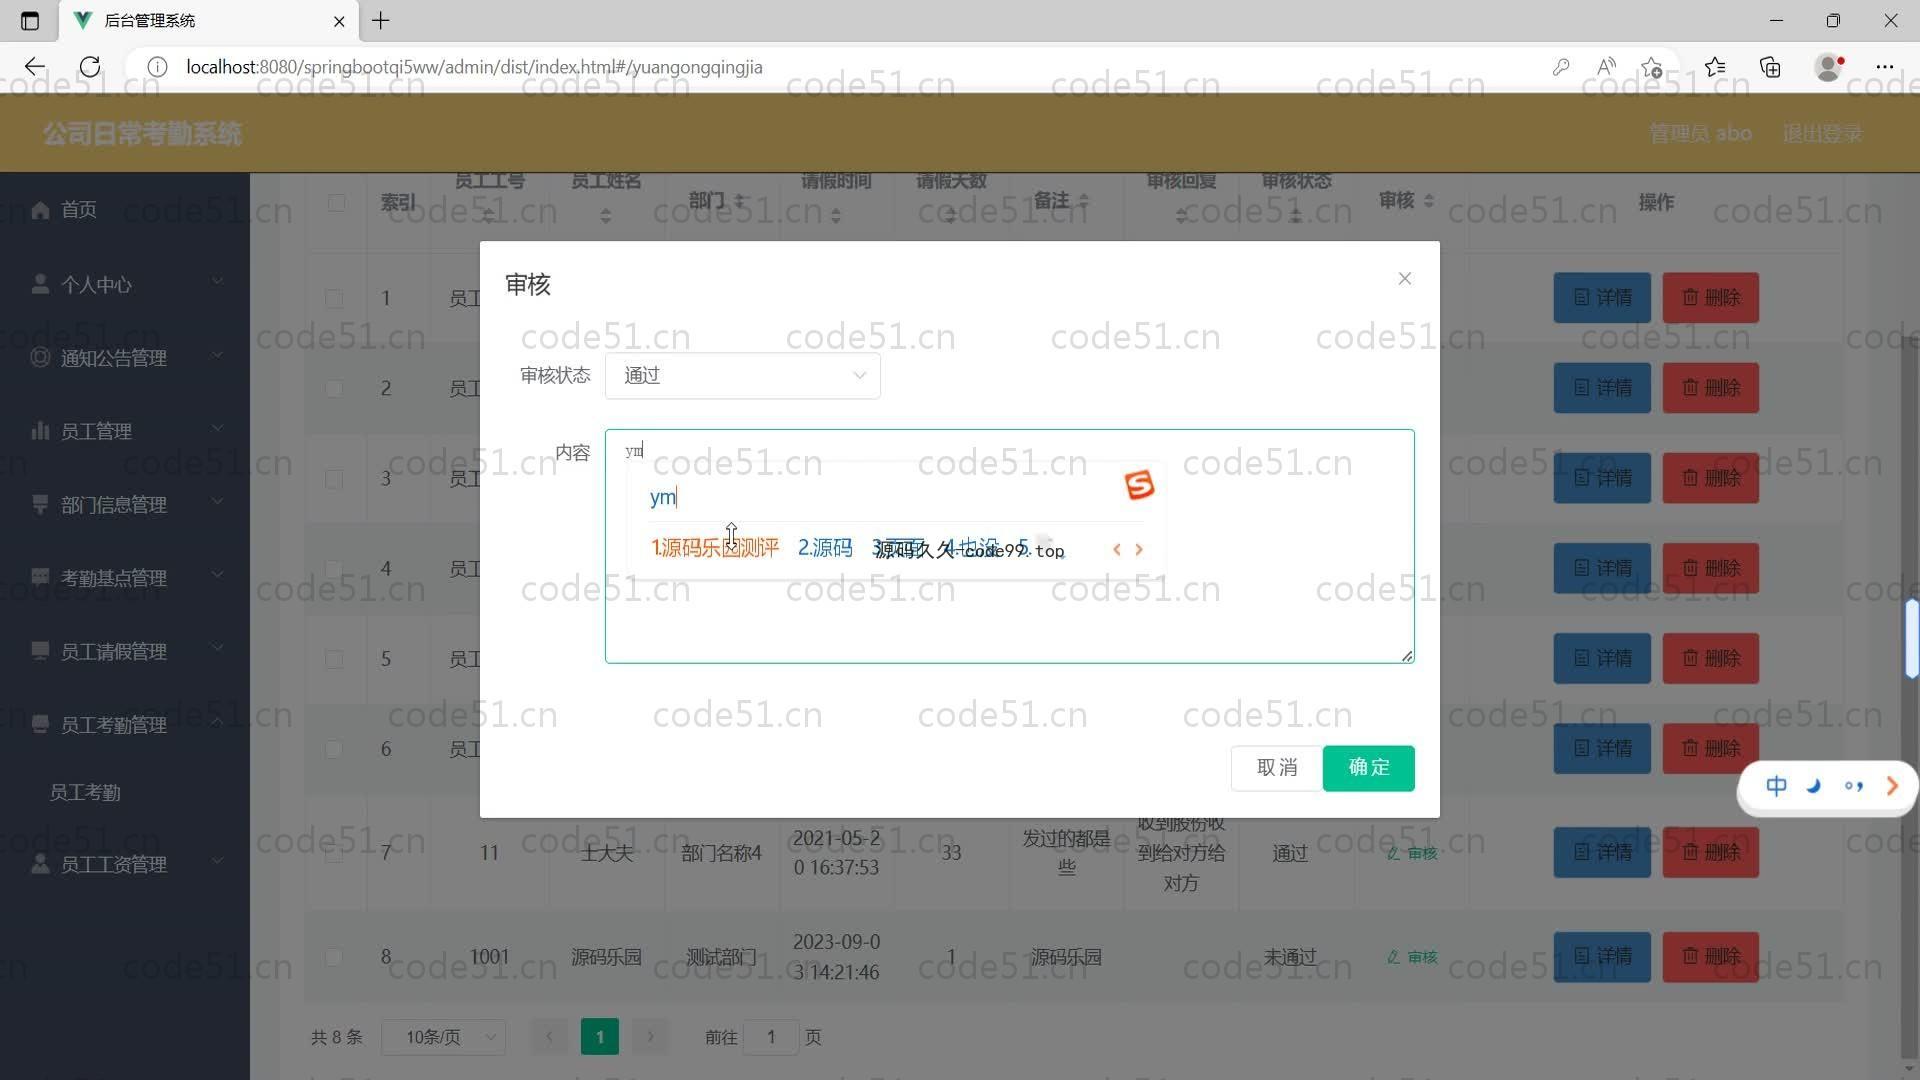The height and width of the screenshot is (1080, 1920).
Task: Open 详情 for row 1
Action: coord(1602,298)
